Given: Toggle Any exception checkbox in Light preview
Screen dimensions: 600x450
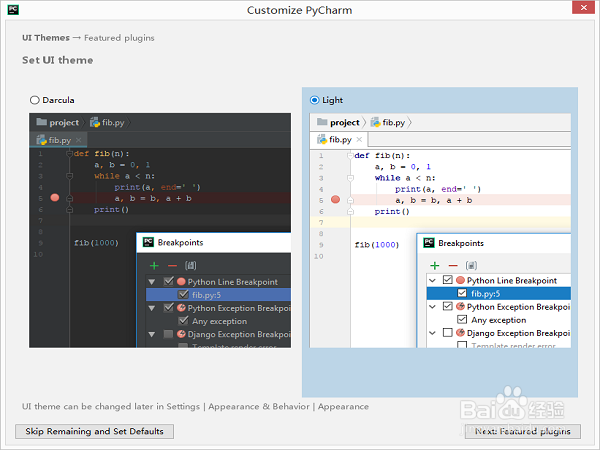Looking at the screenshot, I should click(x=462, y=319).
